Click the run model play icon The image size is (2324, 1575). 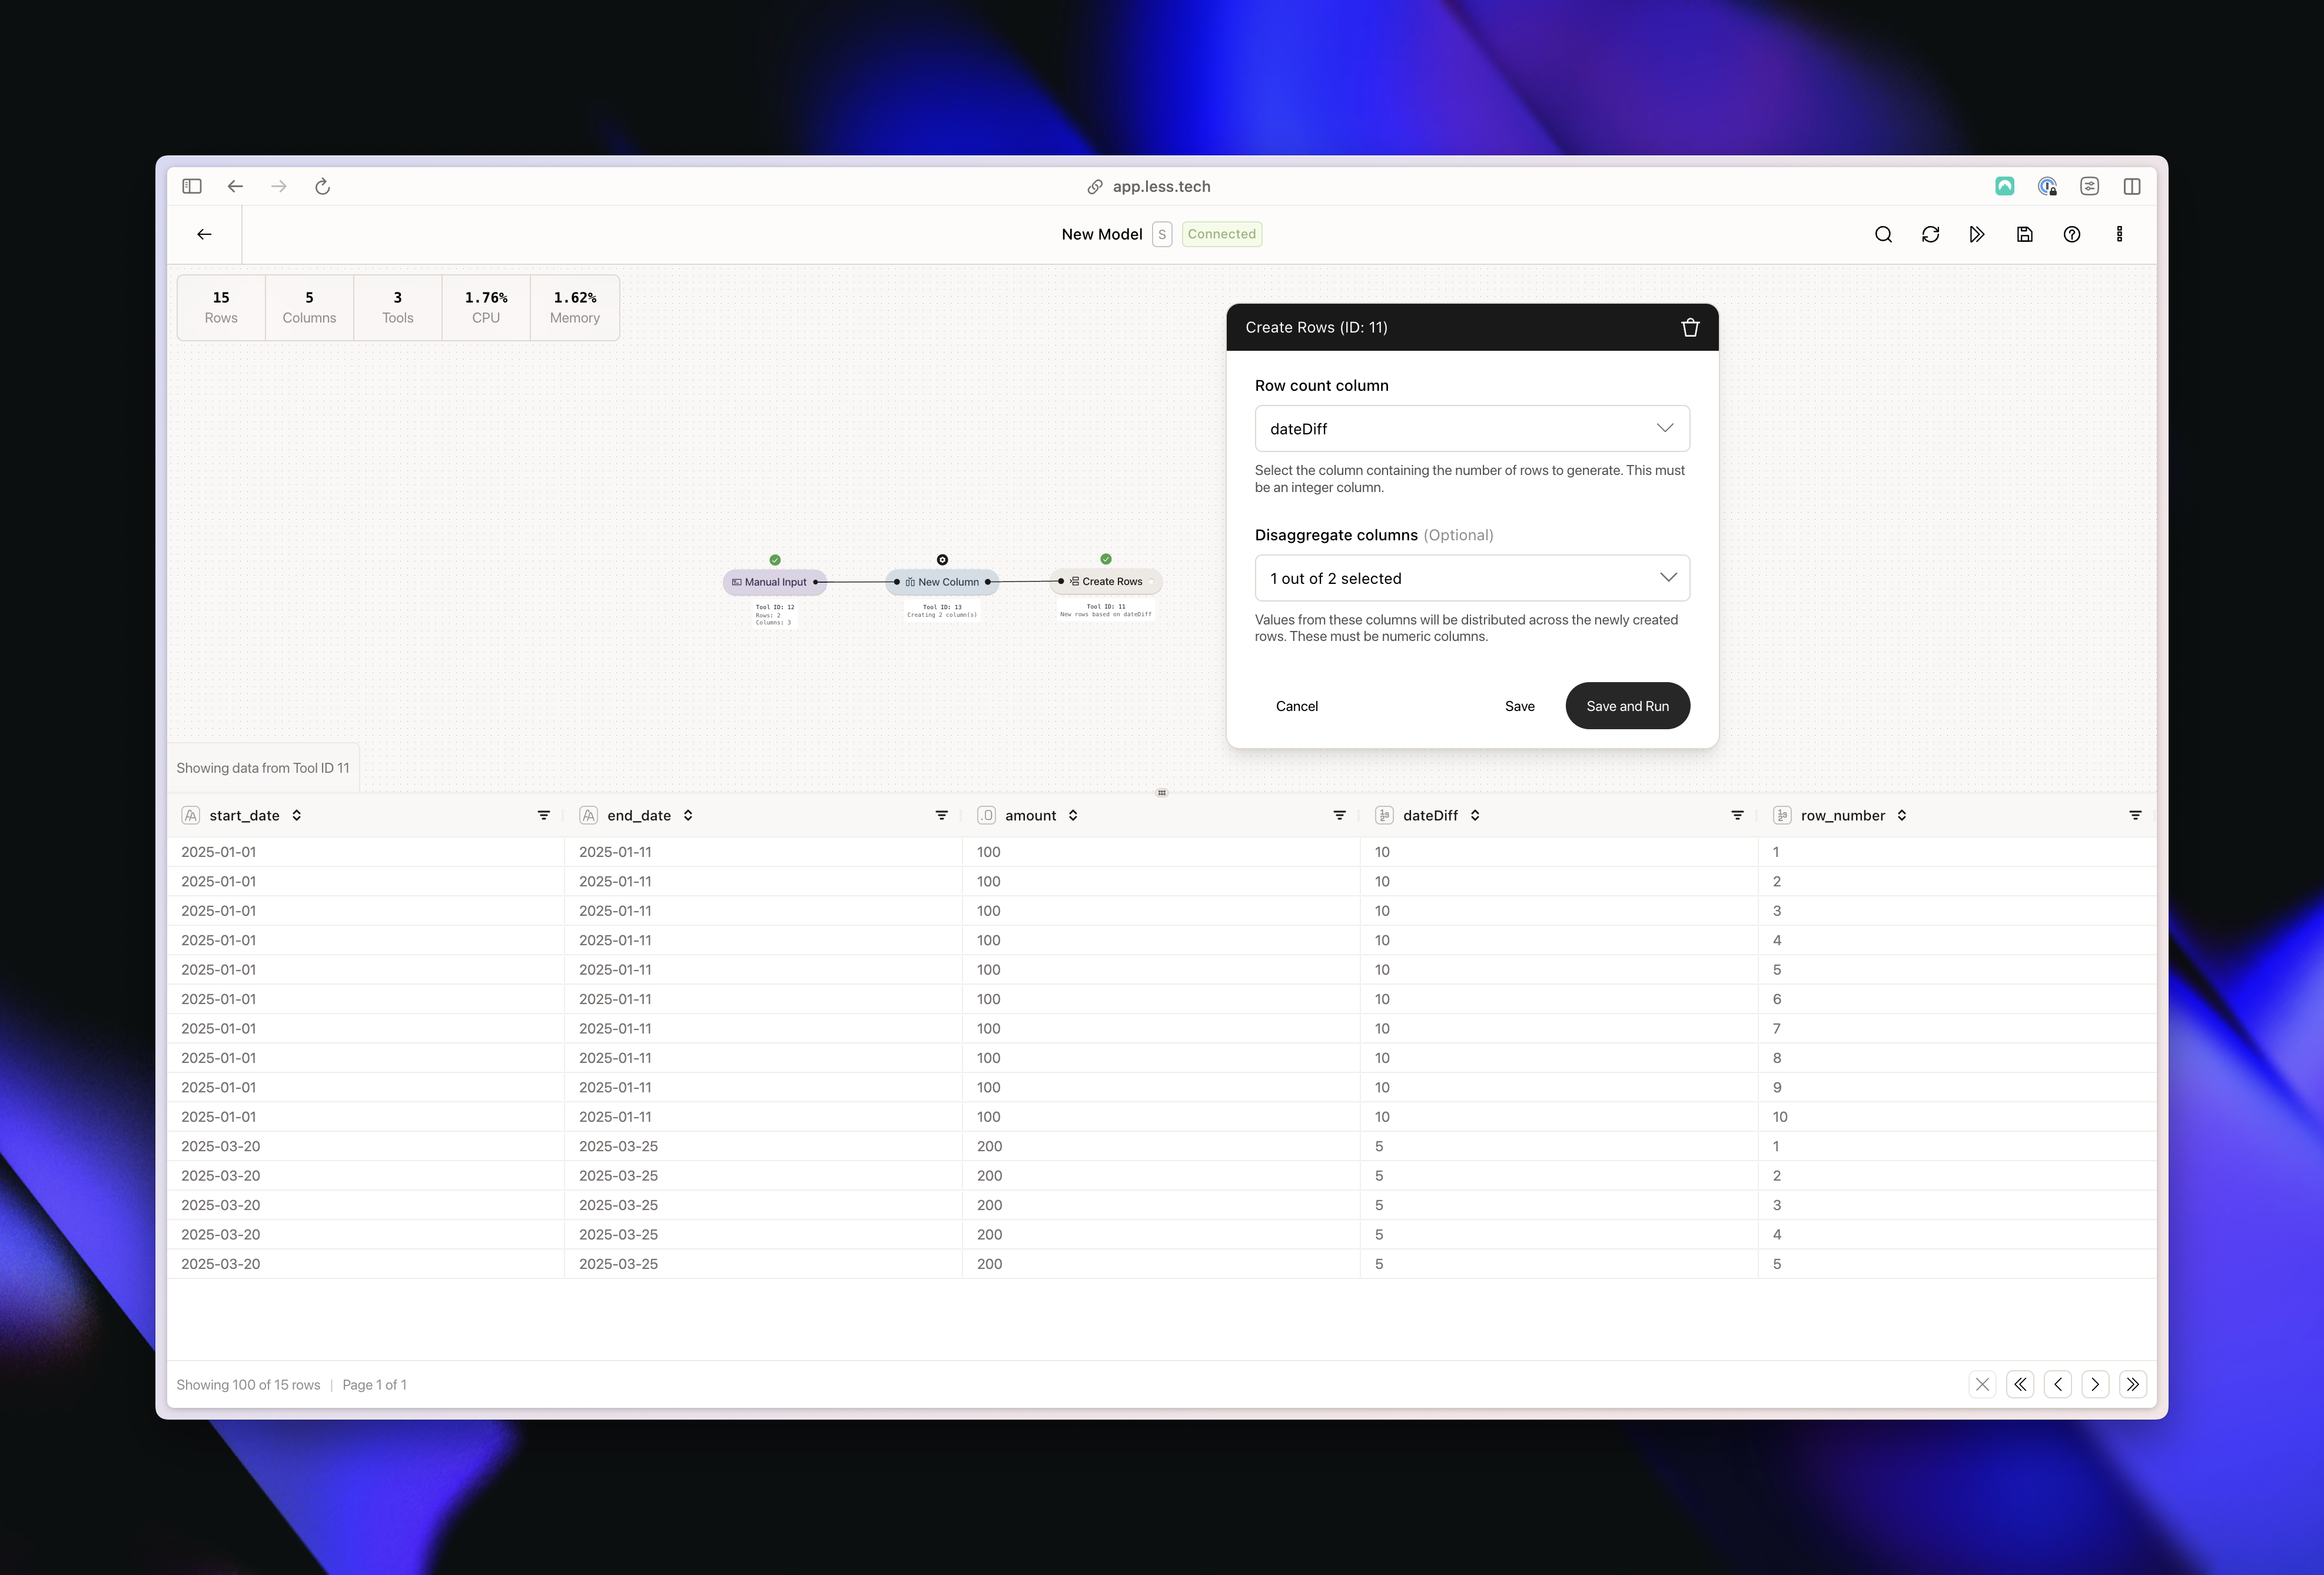click(x=1977, y=234)
